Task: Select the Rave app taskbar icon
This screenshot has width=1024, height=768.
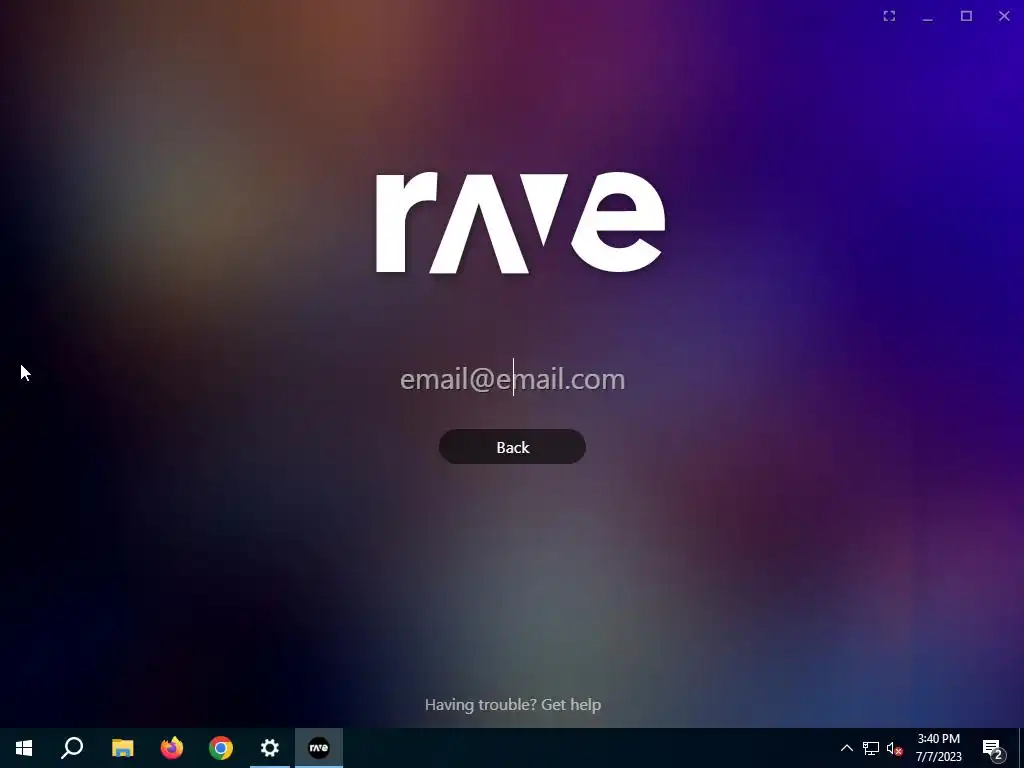Action: tap(319, 748)
